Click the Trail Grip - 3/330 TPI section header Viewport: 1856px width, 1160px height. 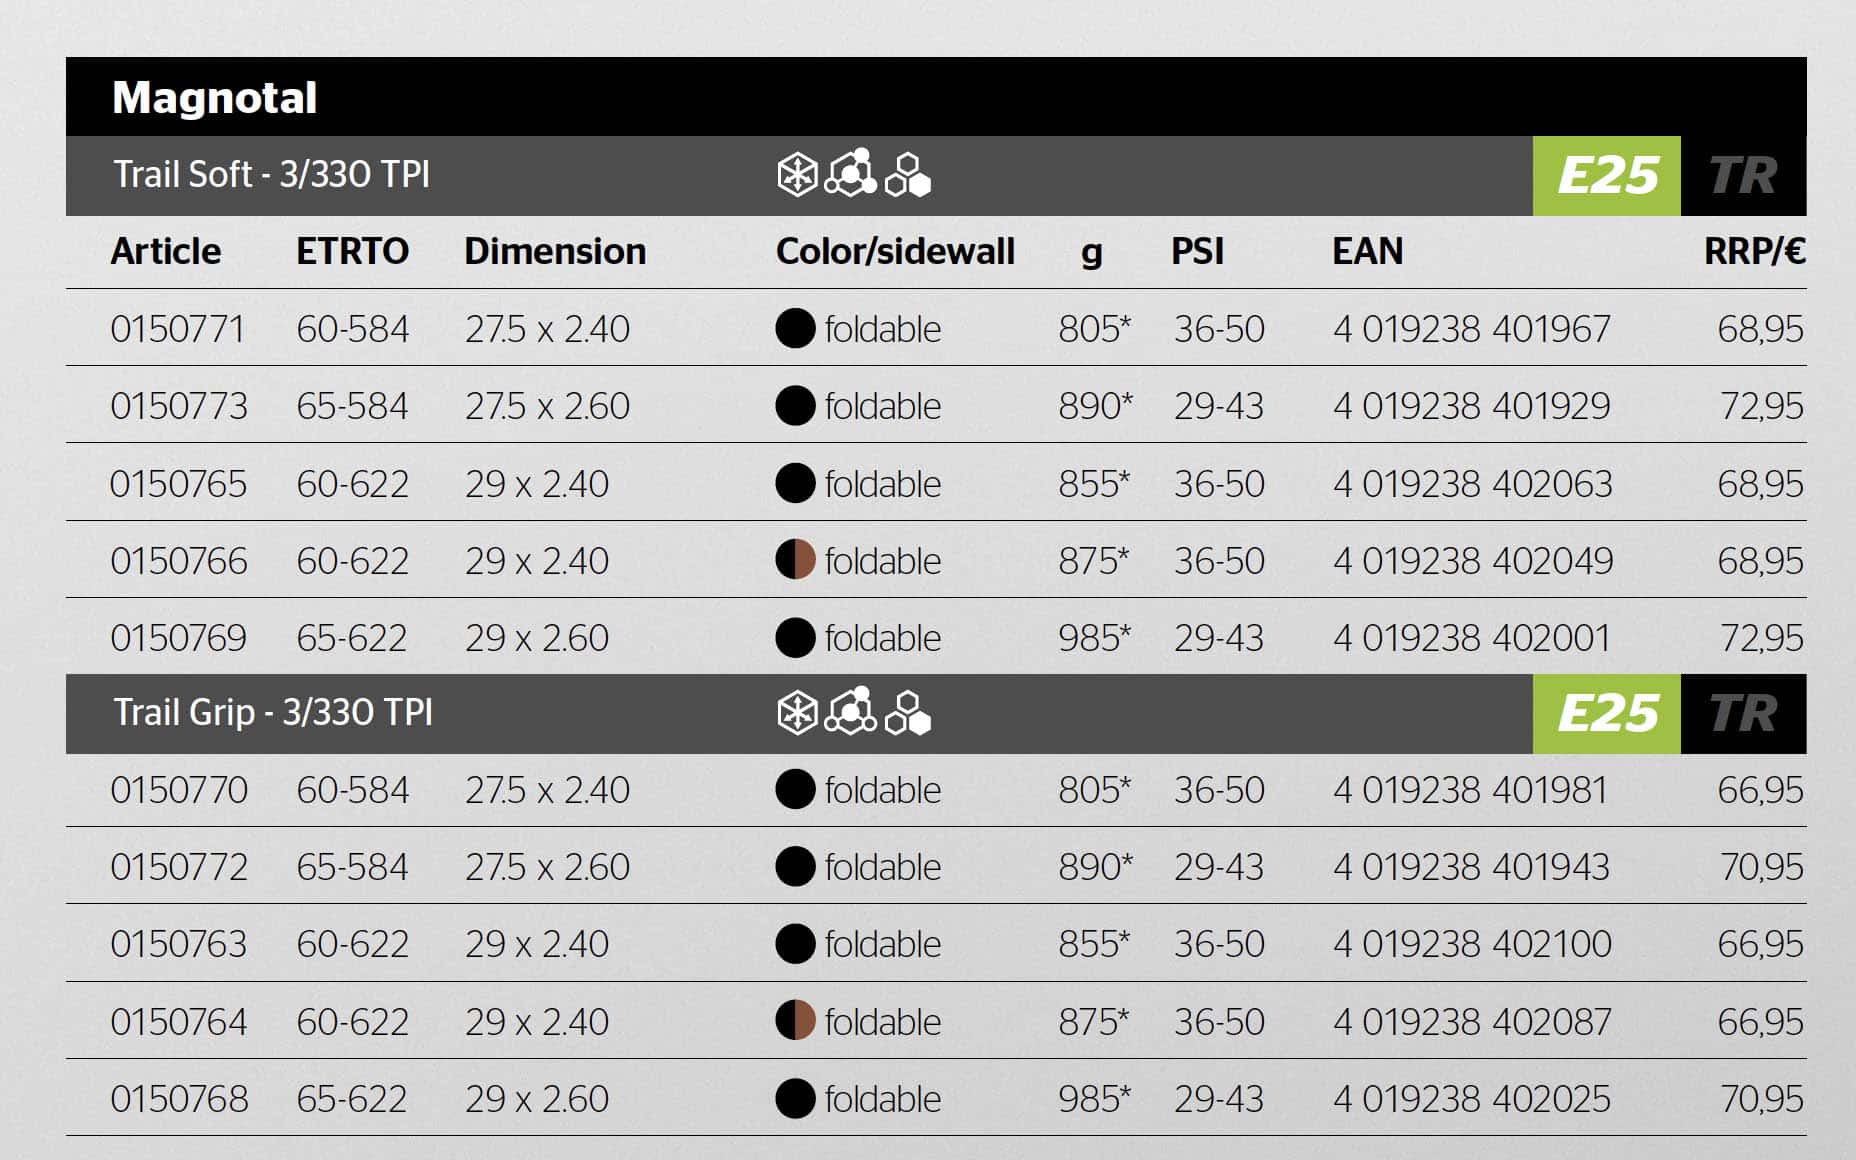coord(273,713)
